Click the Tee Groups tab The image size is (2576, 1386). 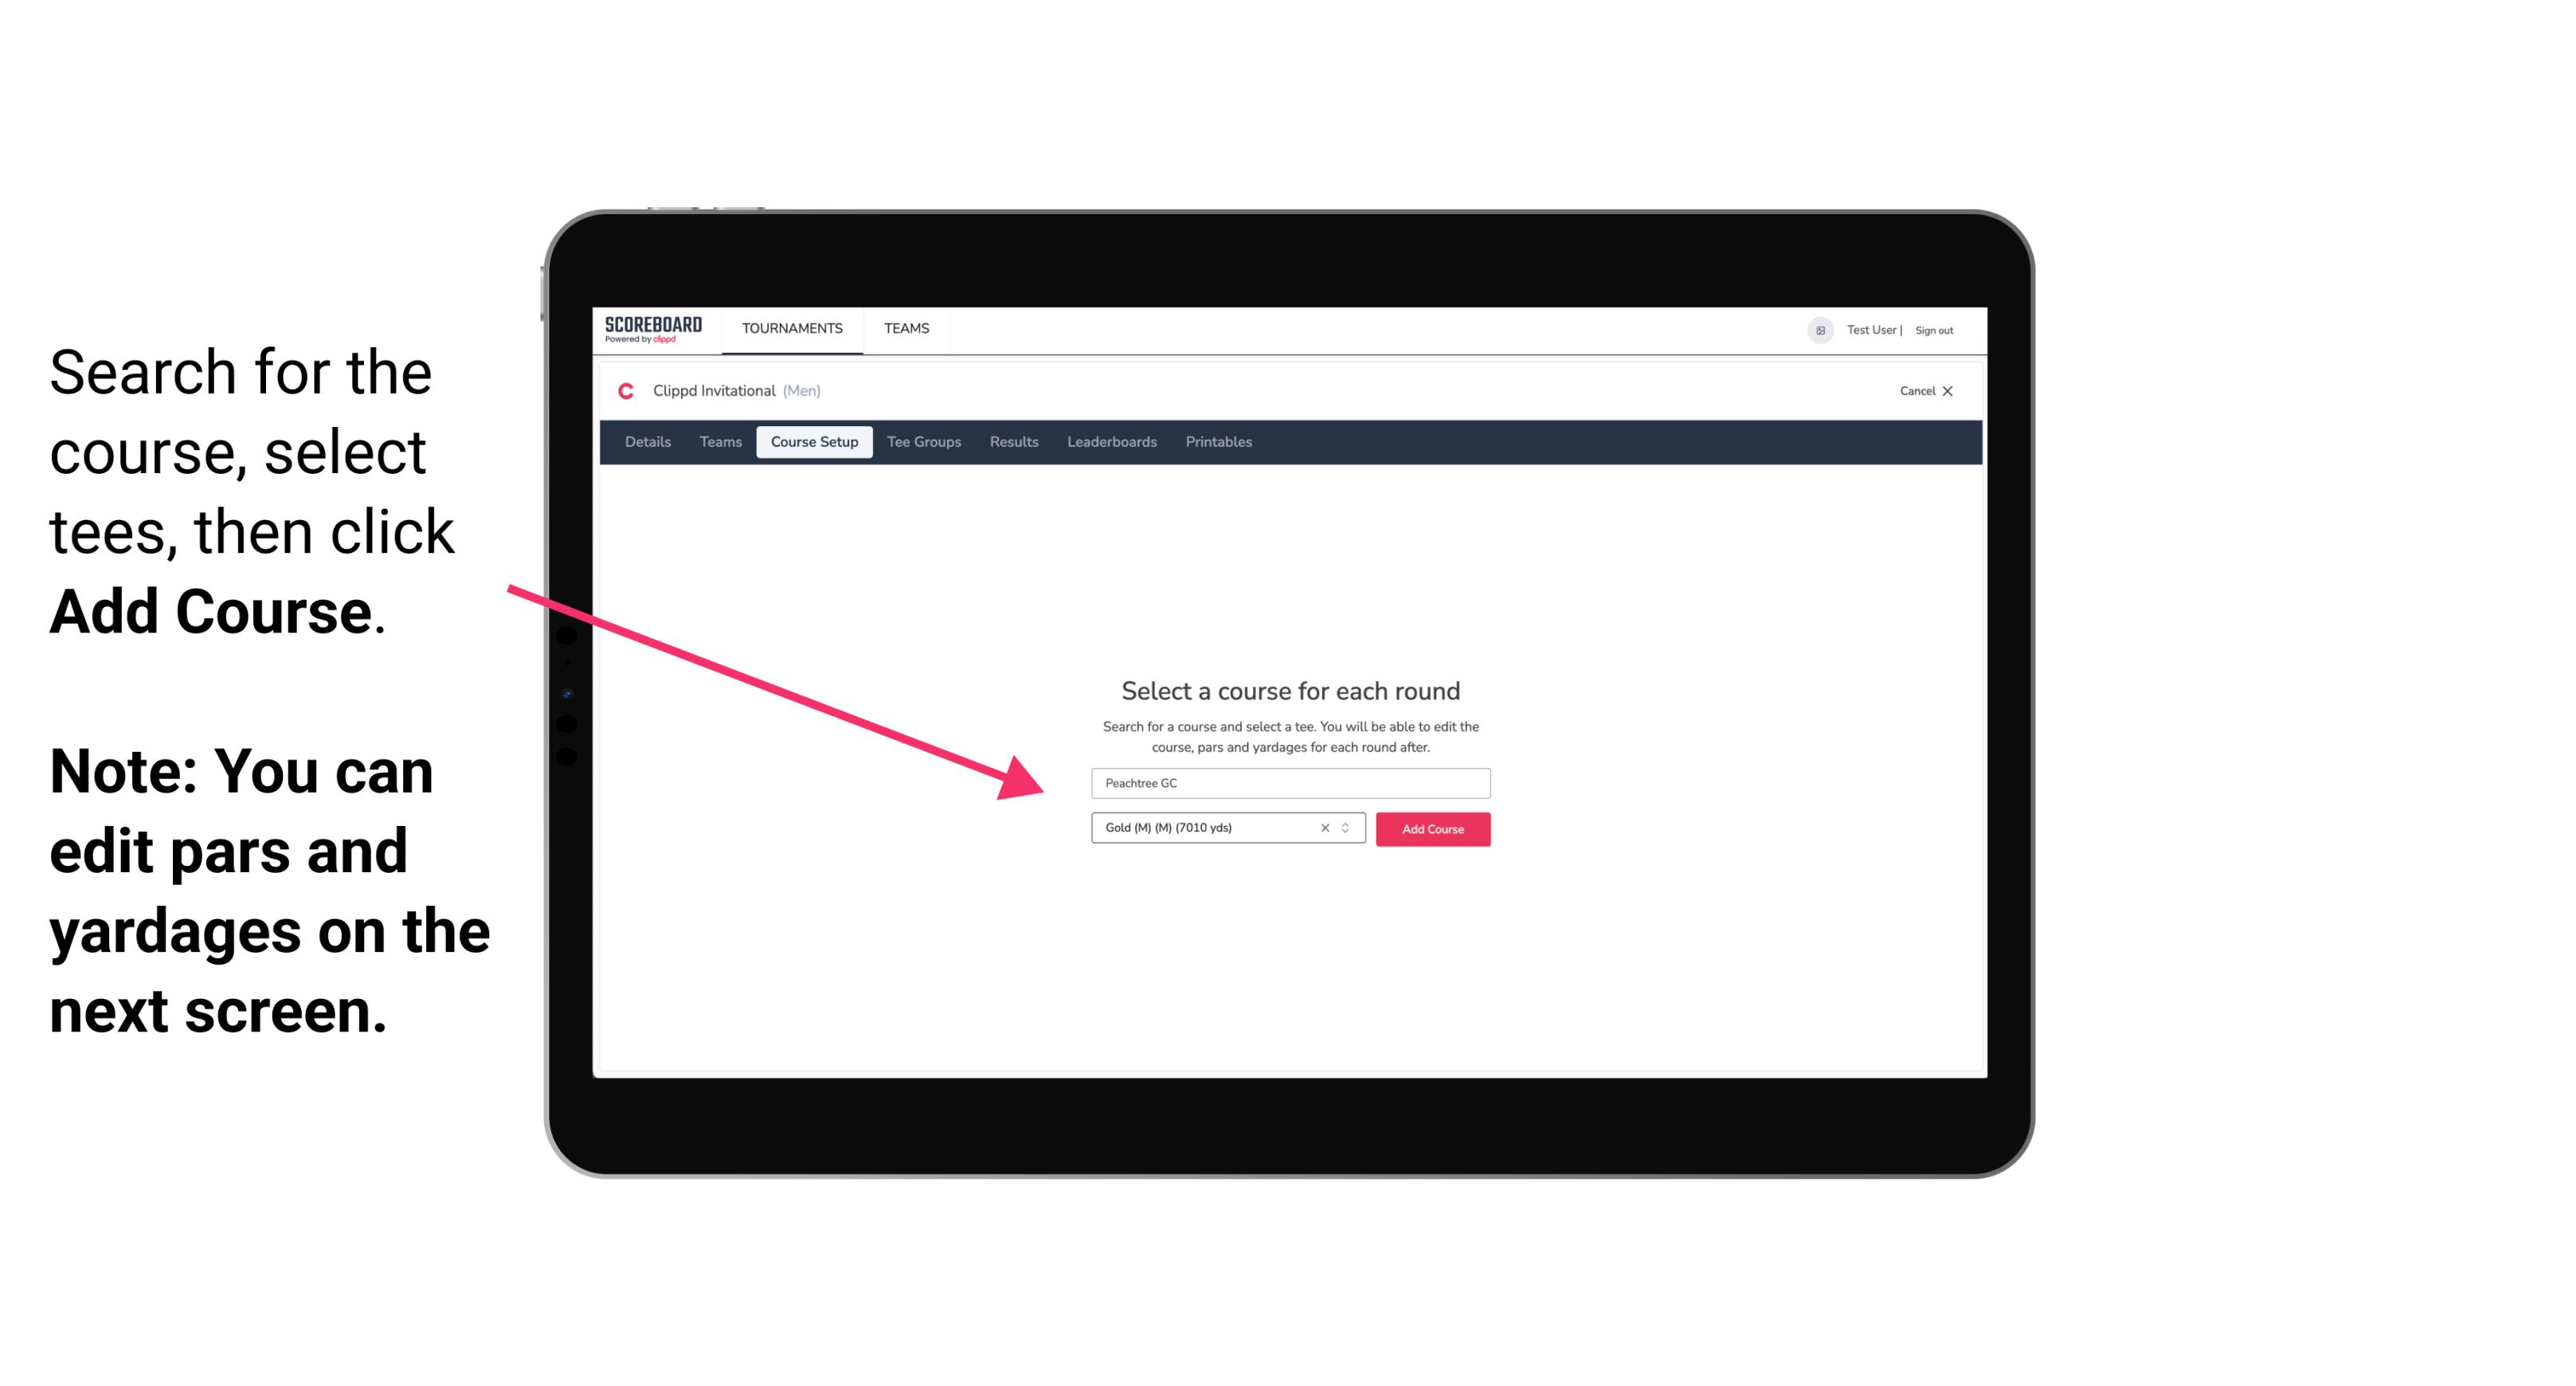923,442
